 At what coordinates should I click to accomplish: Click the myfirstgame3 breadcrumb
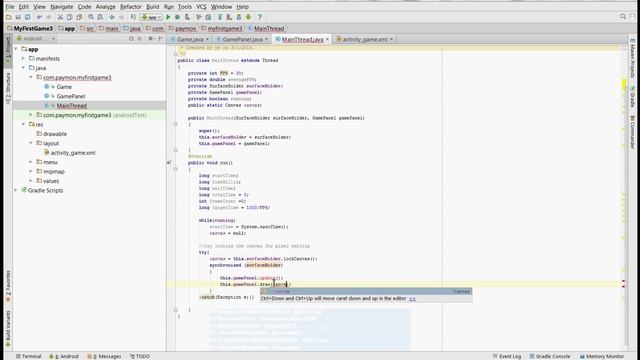pyautogui.click(x=224, y=29)
